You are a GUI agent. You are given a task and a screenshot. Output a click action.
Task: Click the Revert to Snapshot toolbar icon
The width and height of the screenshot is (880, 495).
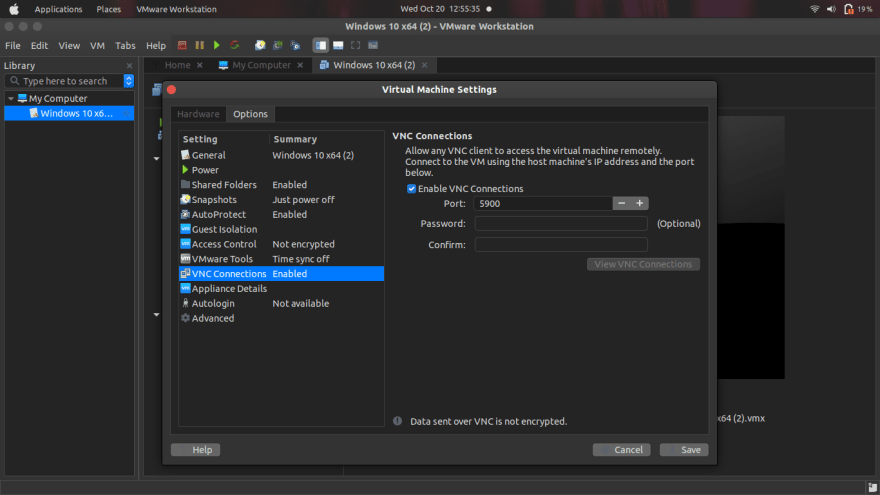click(278, 45)
